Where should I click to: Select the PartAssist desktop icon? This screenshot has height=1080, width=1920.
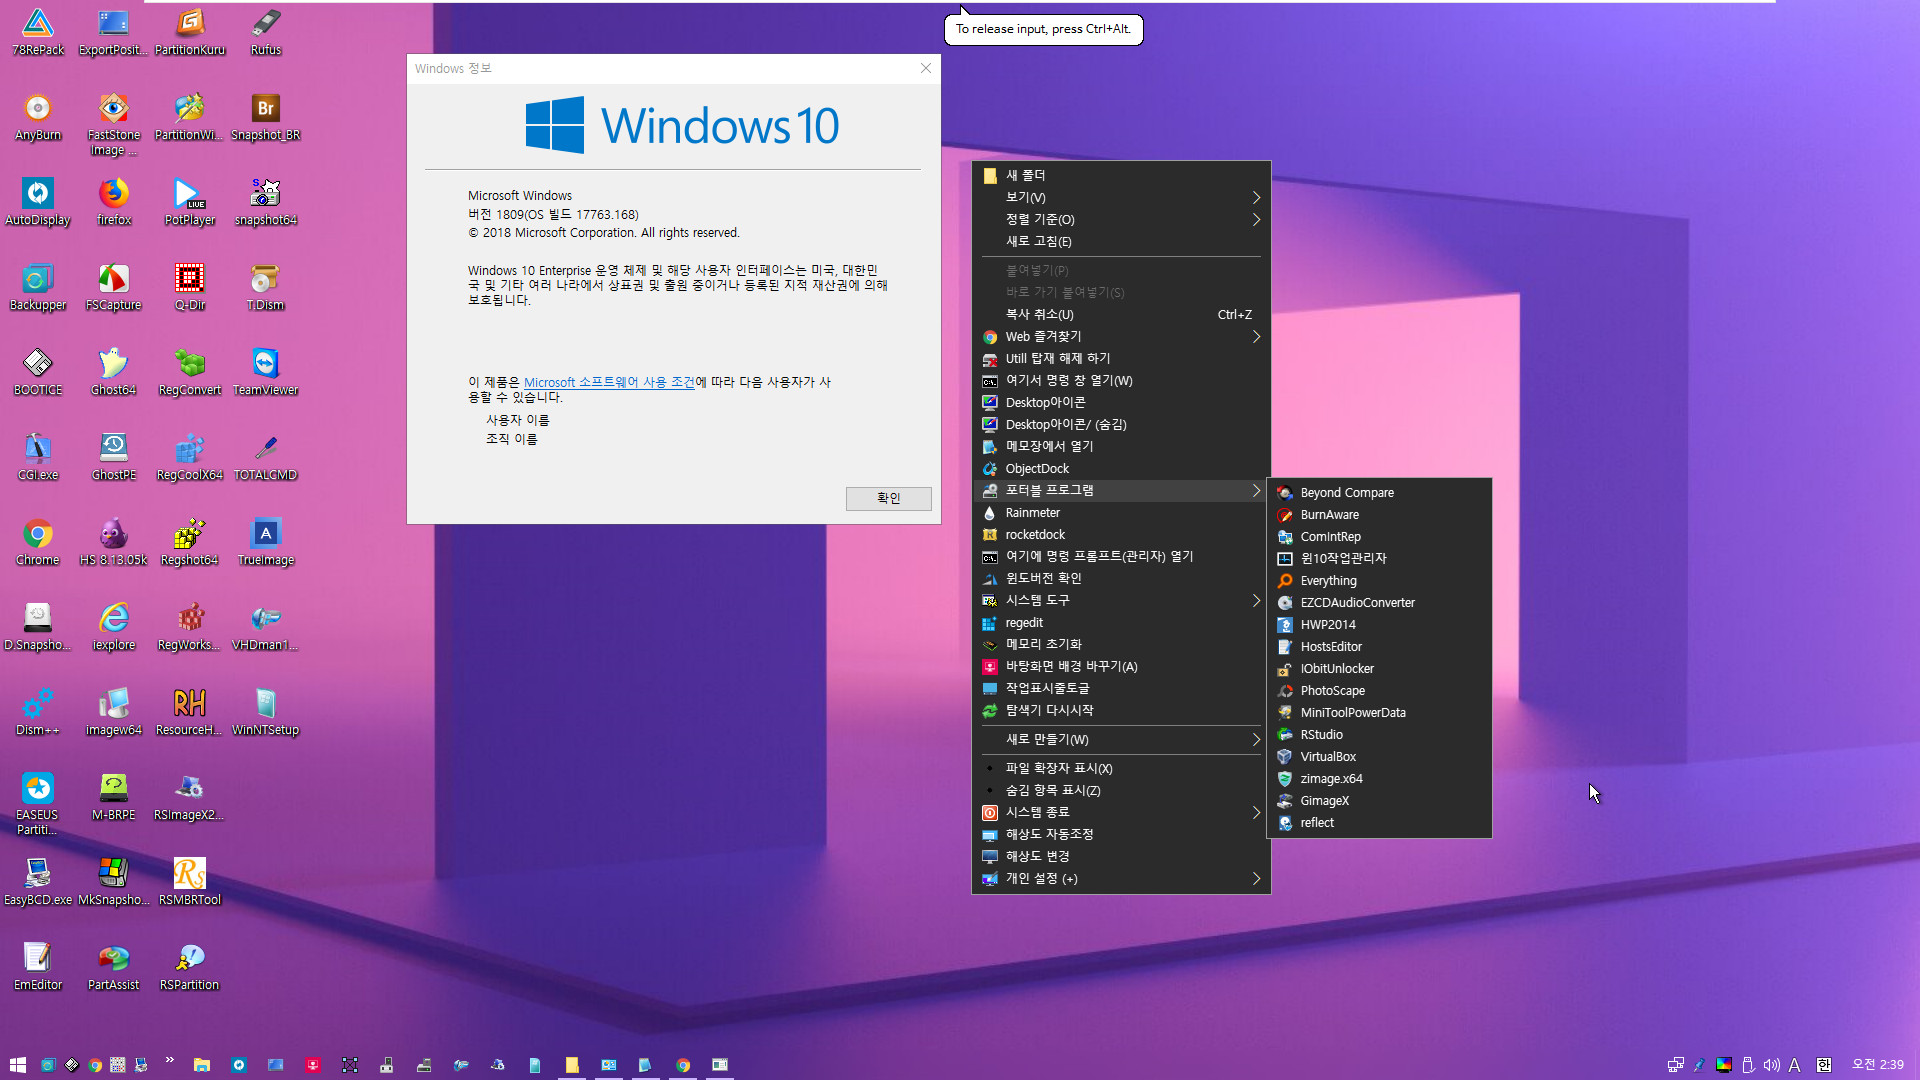coord(114,967)
